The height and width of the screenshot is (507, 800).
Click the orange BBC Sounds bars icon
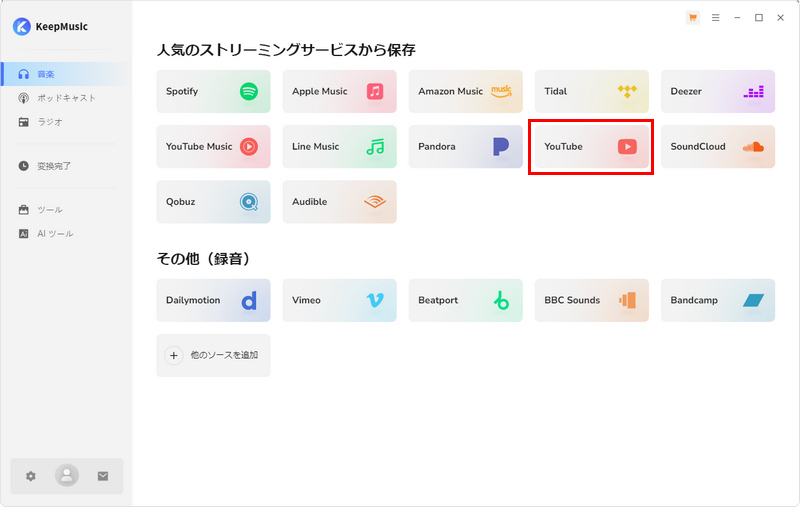pos(628,300)
